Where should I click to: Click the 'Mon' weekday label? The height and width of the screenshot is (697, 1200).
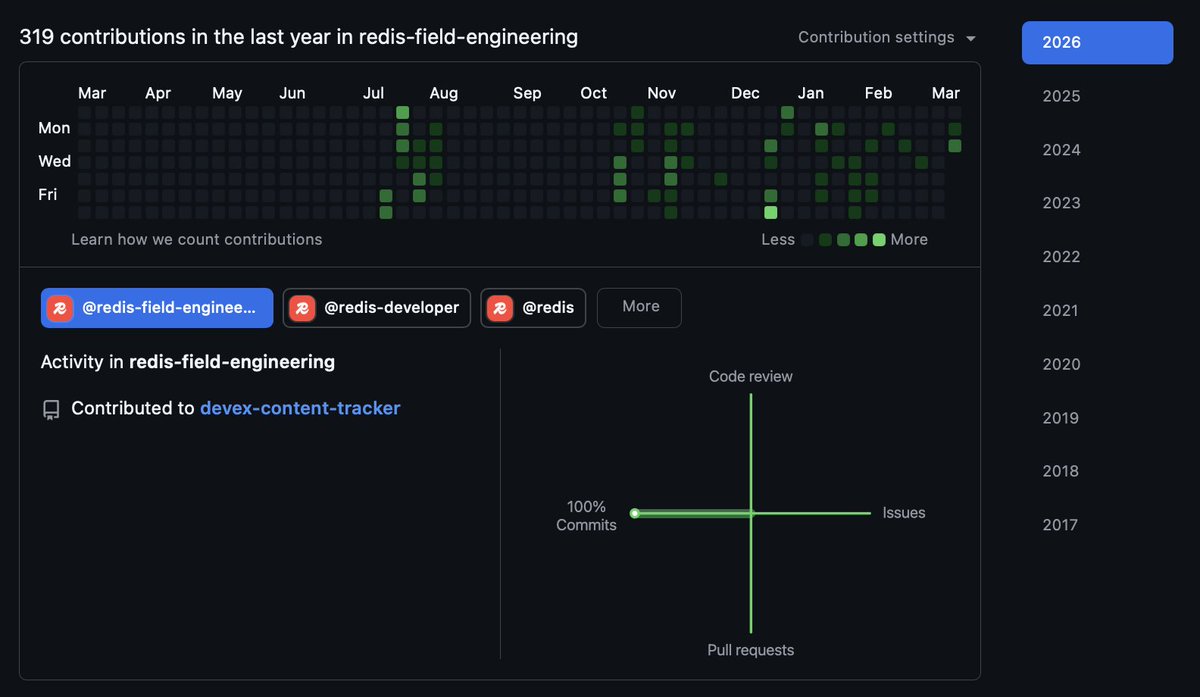tap(54, 128)
